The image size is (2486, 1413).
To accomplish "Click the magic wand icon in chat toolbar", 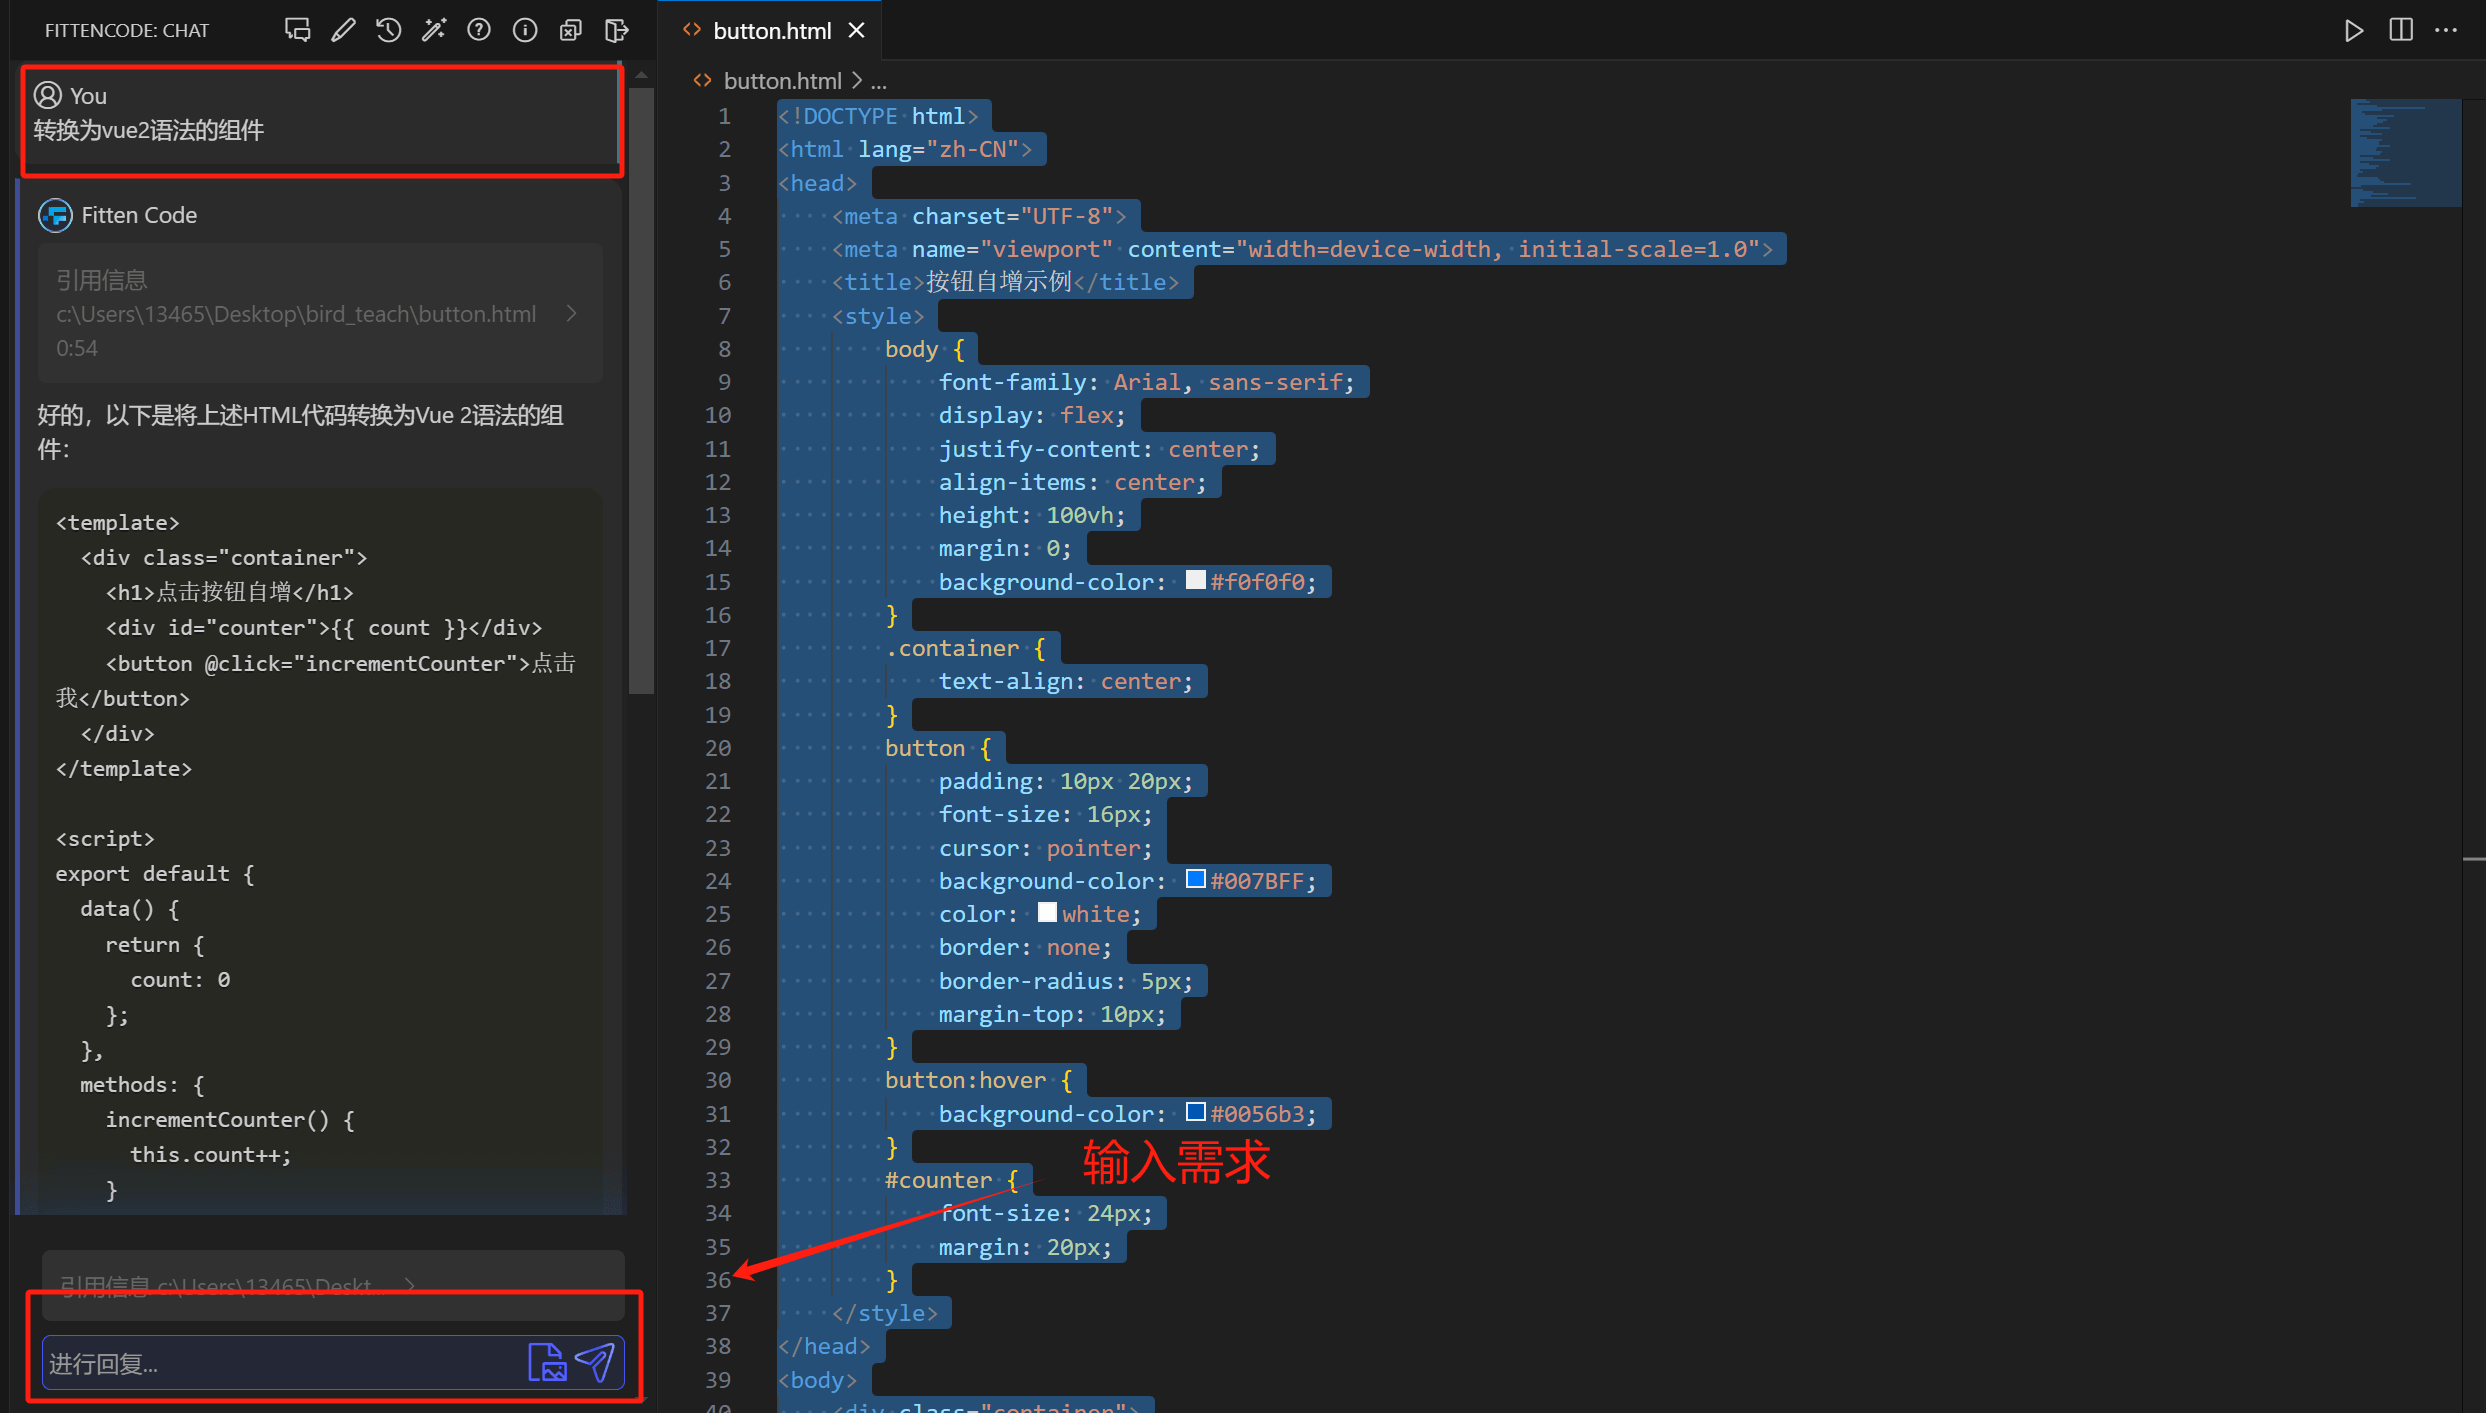I will [x=434, y=30].
